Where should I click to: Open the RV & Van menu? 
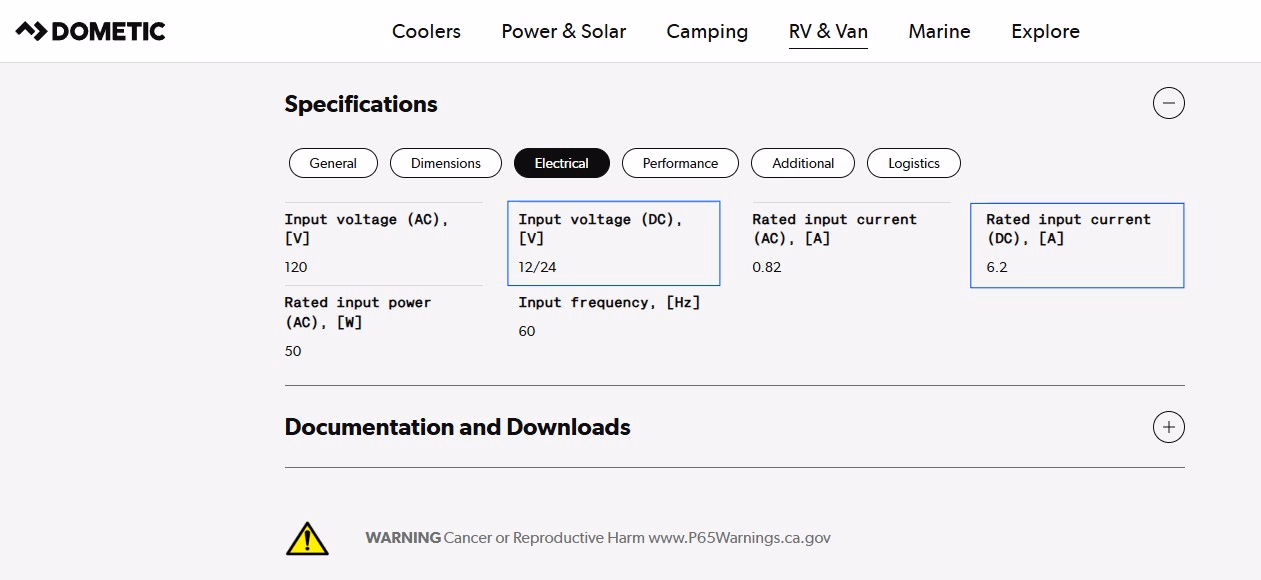(x=828, y=31)
